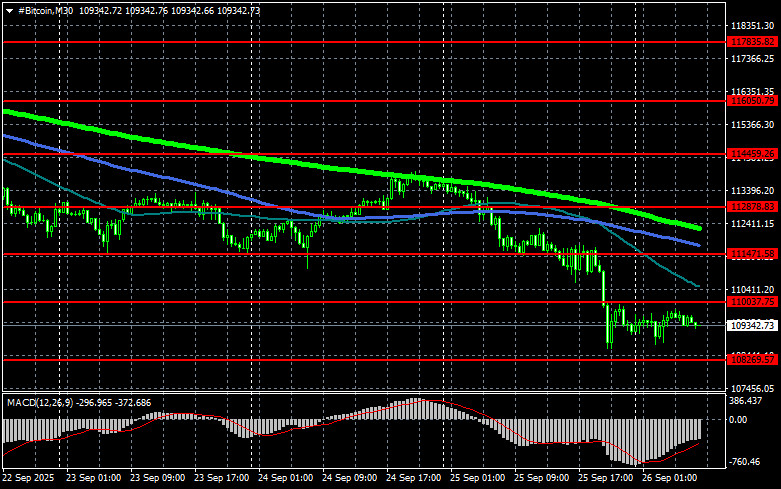
Task: Click the 116050.79 red price level label
Action: coord(752,101)
